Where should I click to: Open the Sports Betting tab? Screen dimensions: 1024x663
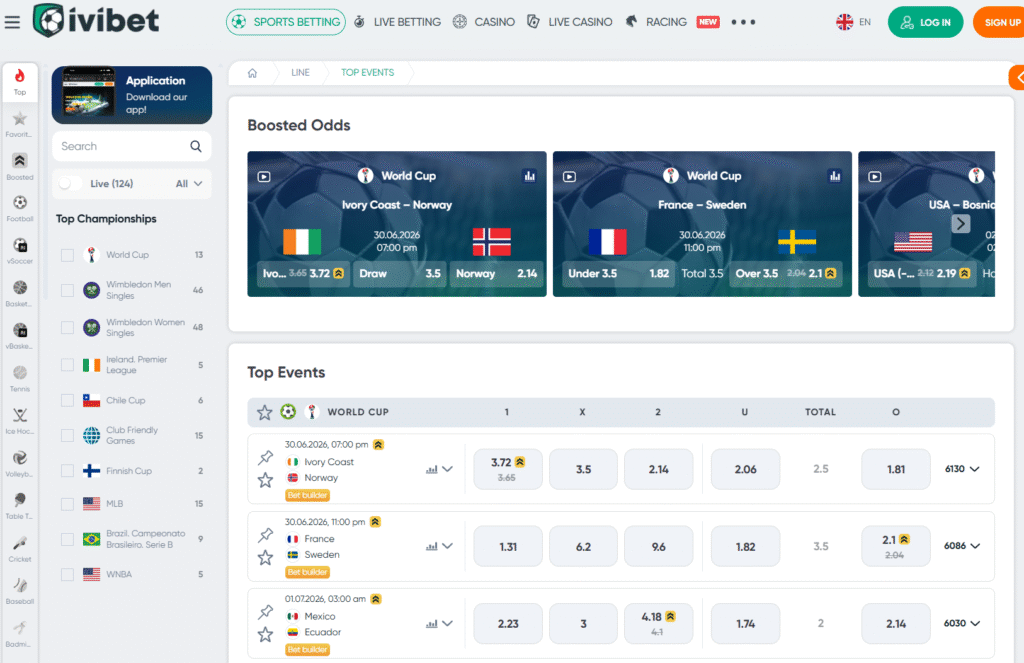click(286, 22)
